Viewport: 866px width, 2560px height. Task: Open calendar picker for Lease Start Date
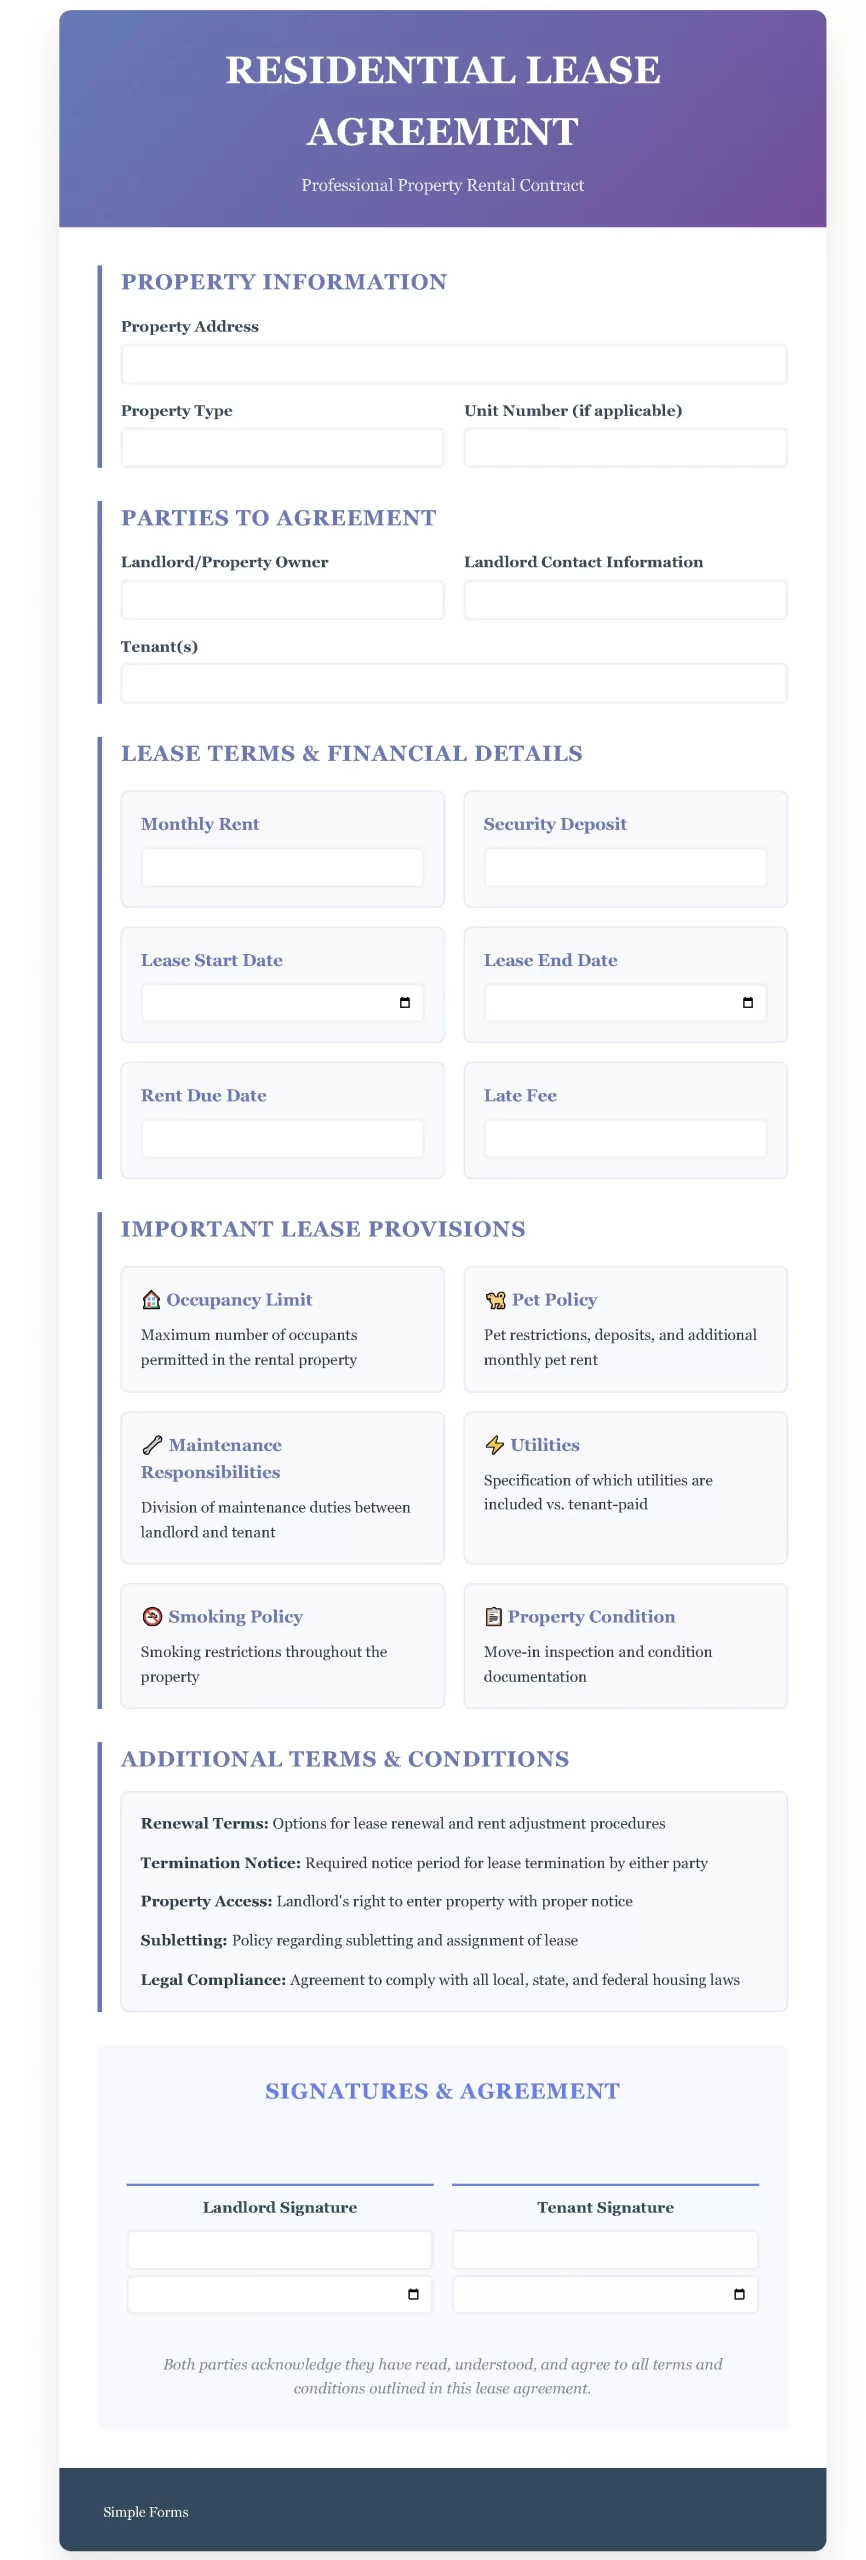pos(405,1003)
